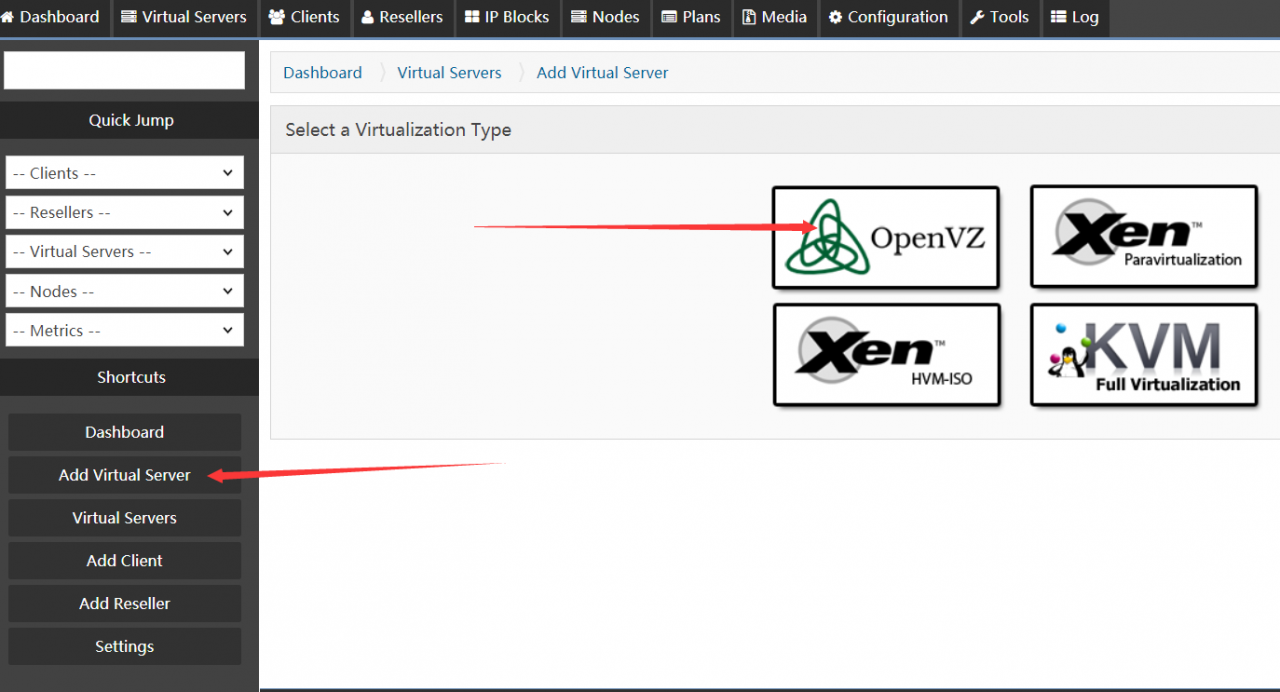Go to Virtual Servers via breadcrumb link

coord(449,73)
